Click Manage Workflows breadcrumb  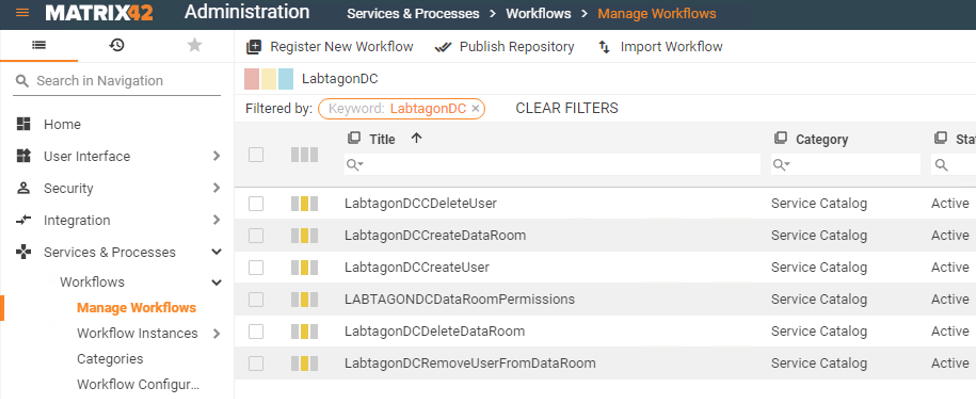[657, 13]
